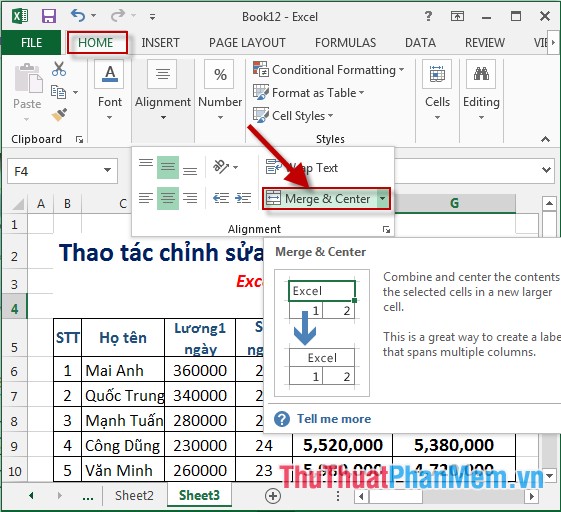
Task: Switch to the DATA tab
Action: click(x=420, y=43)
